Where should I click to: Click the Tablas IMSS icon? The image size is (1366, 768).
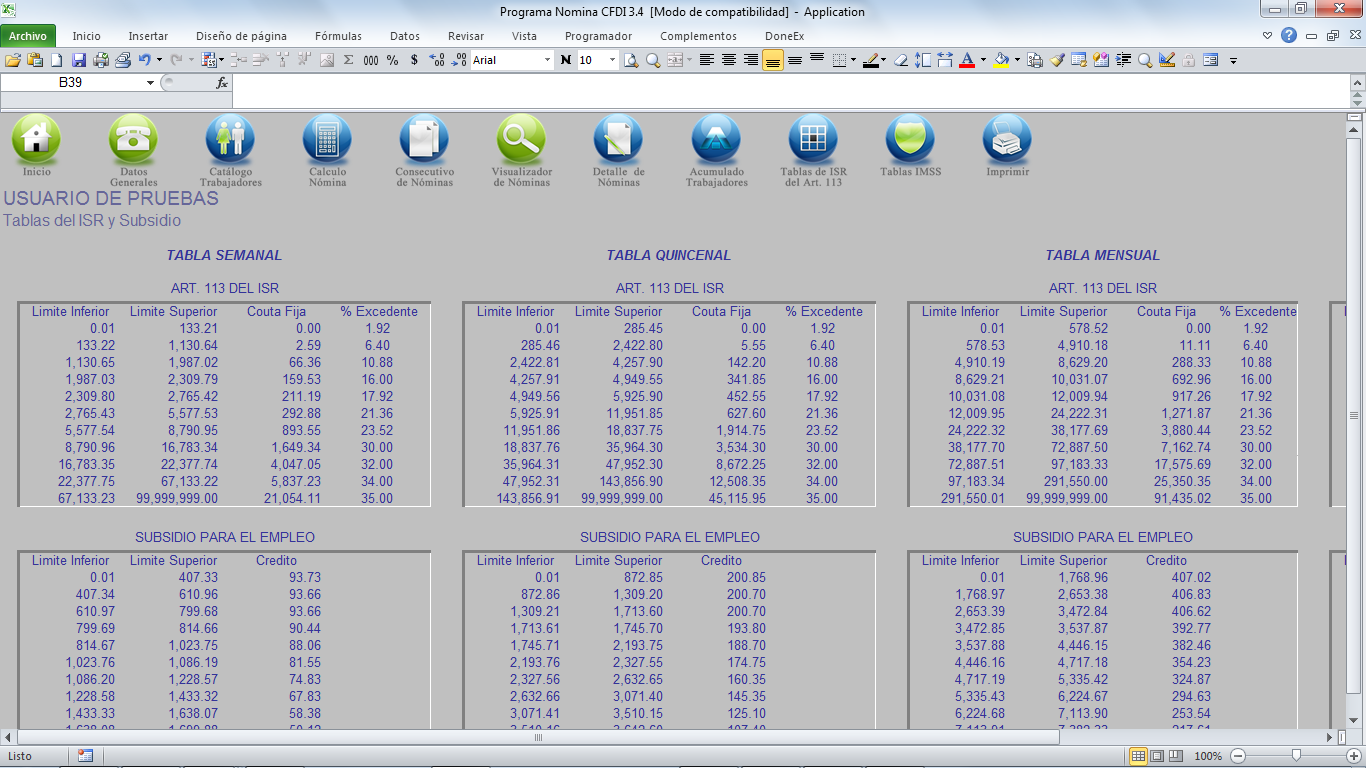coord(910,141)
